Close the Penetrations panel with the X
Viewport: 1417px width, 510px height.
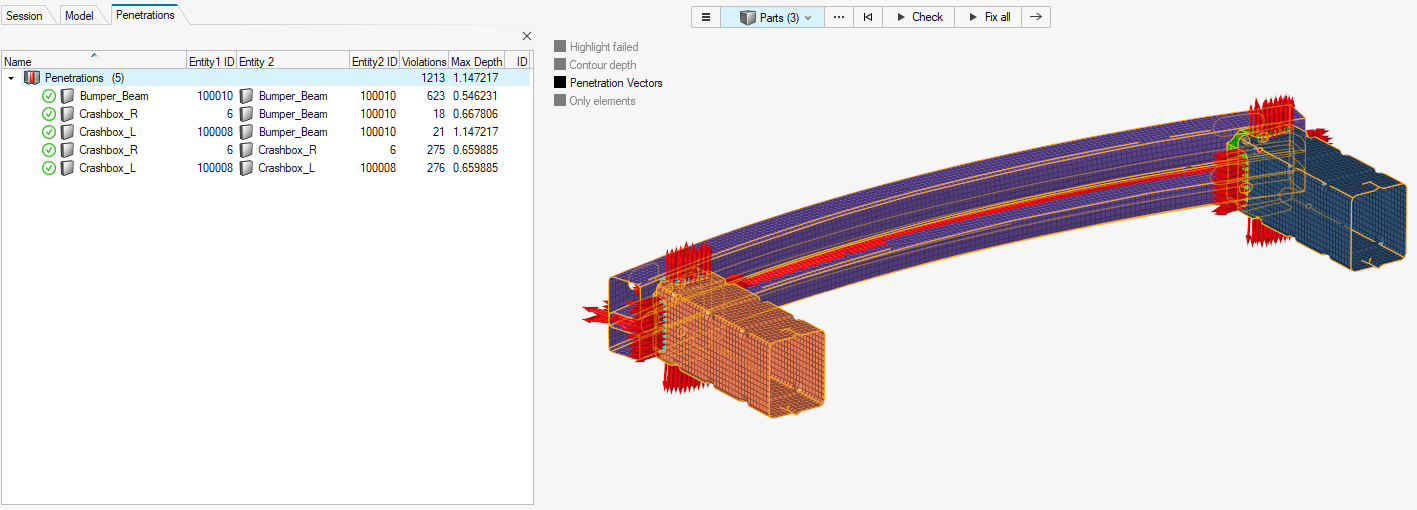[x=527, y=36]
